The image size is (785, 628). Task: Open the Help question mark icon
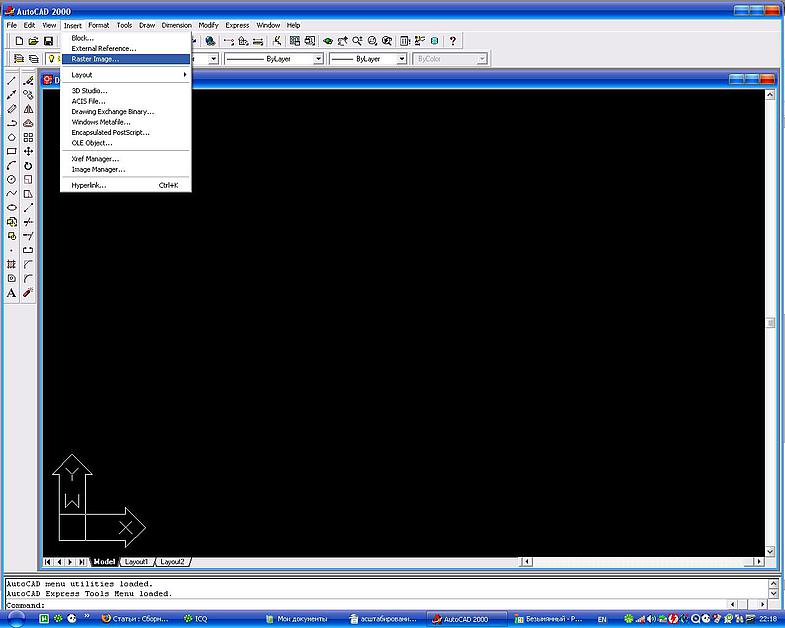tap(453, 41)
